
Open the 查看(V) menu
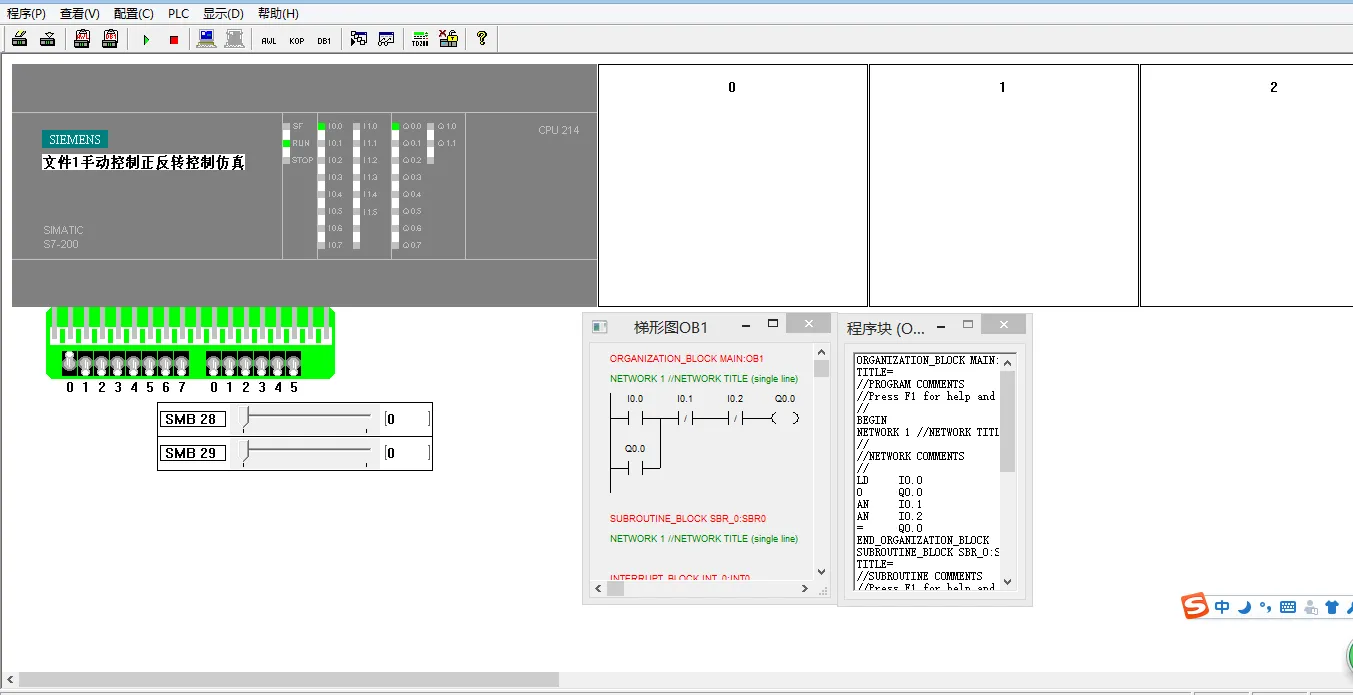click(80, 13)
